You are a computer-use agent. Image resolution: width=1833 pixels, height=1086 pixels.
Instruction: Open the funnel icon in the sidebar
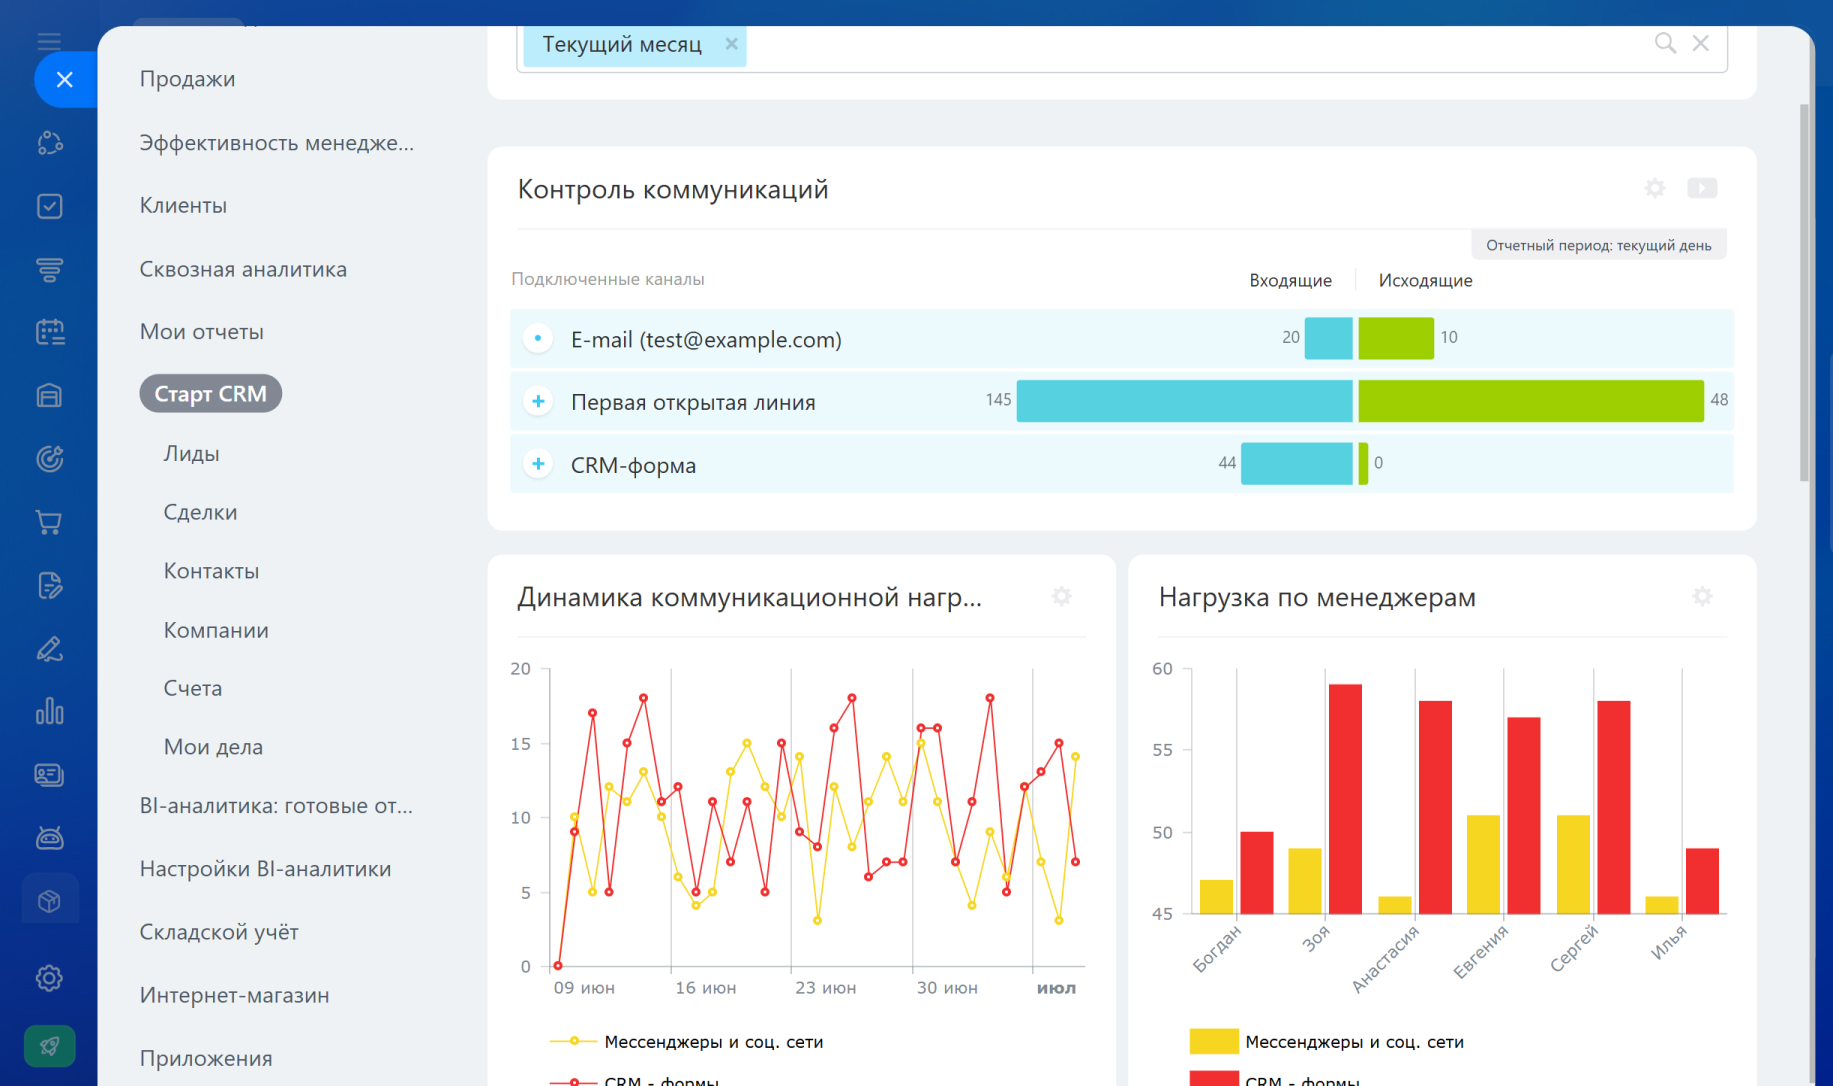click(x=50, y=269)
